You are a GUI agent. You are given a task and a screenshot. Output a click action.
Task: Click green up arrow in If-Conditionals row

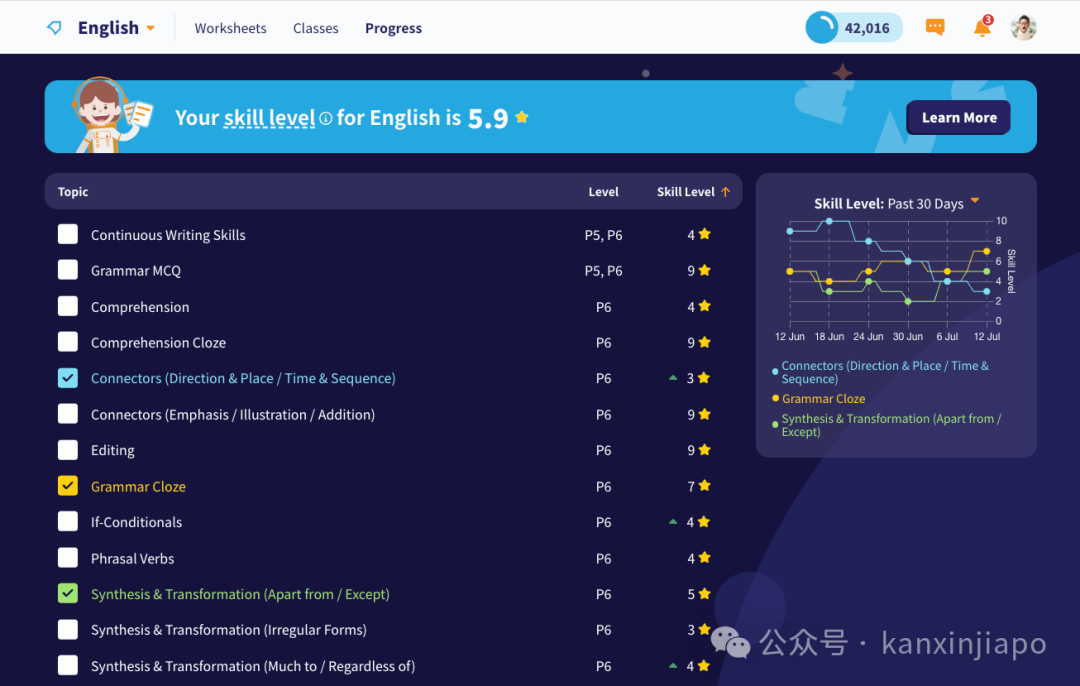[673, 521]
